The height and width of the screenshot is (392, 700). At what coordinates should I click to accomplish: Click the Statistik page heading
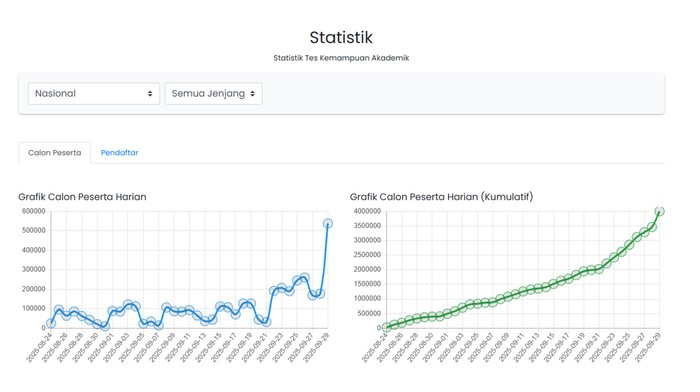pos(341,37)
